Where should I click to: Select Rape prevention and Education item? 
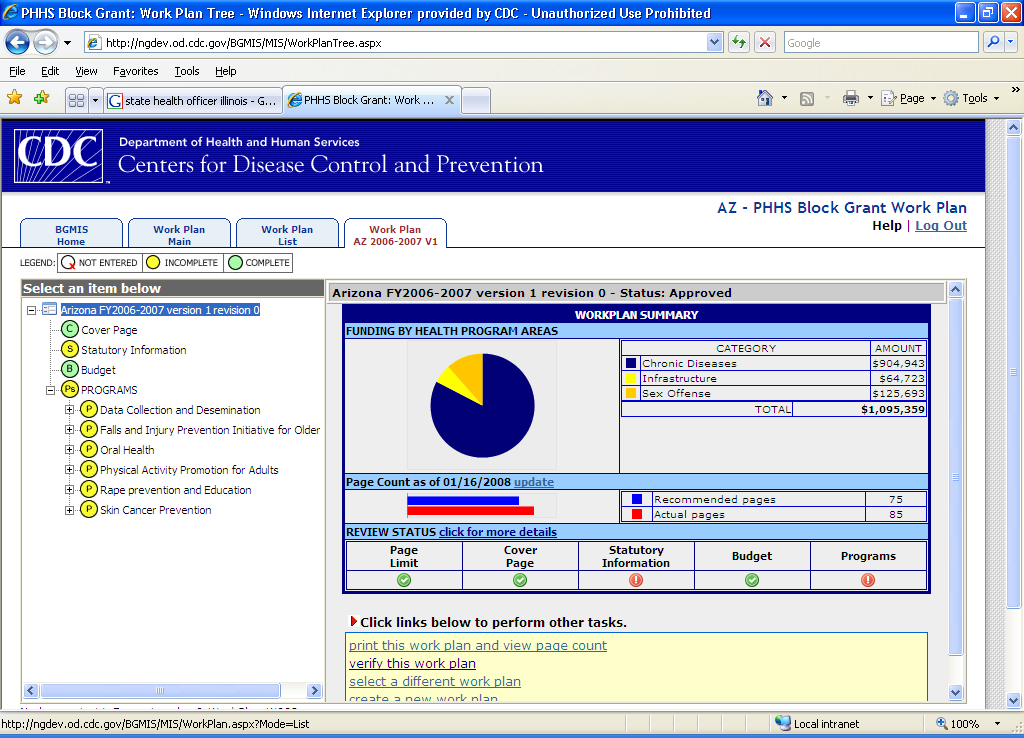(x=175, y=490)
